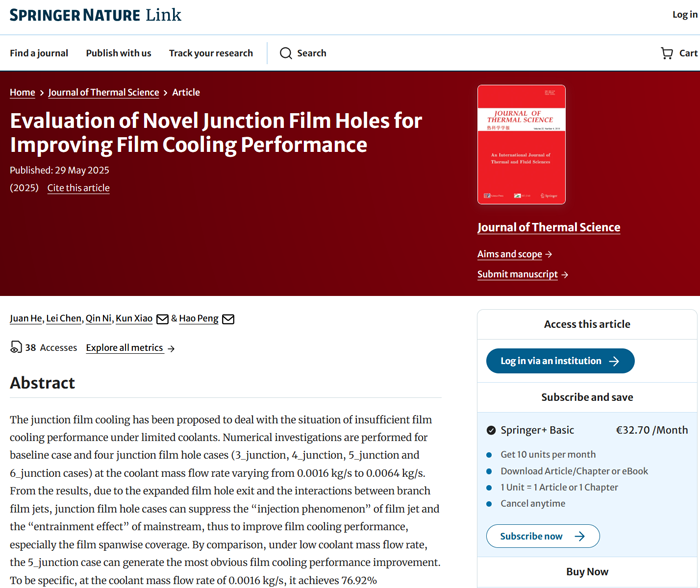
Task: Click the checkmark icon beside Springer+ Basic
Action: click(491, 430)
